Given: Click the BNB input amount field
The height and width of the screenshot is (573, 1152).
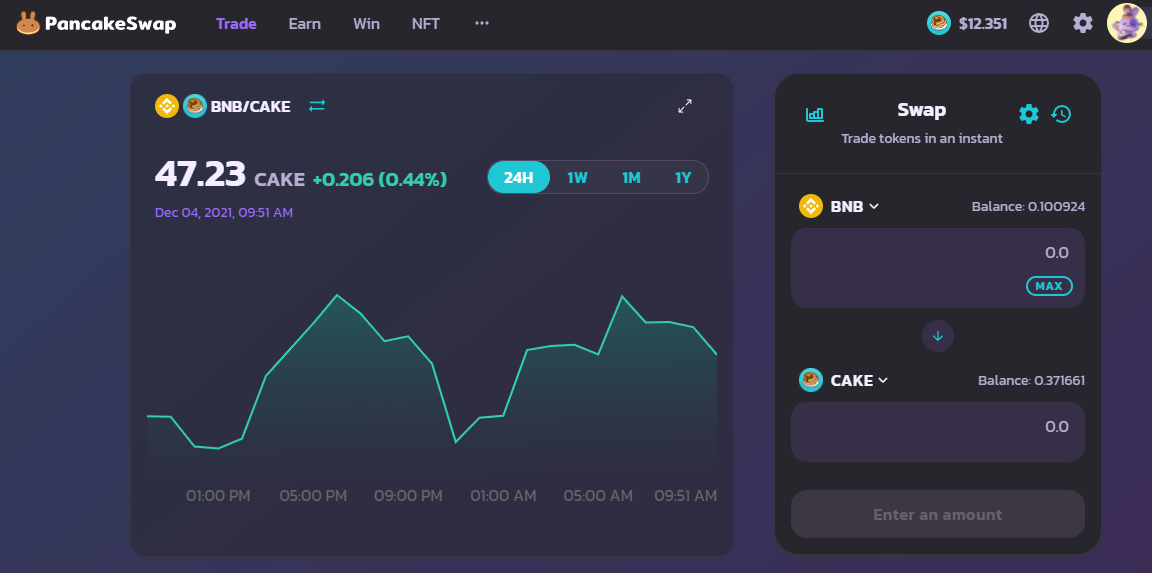Looking at the screenshot, I should point(937,267).
